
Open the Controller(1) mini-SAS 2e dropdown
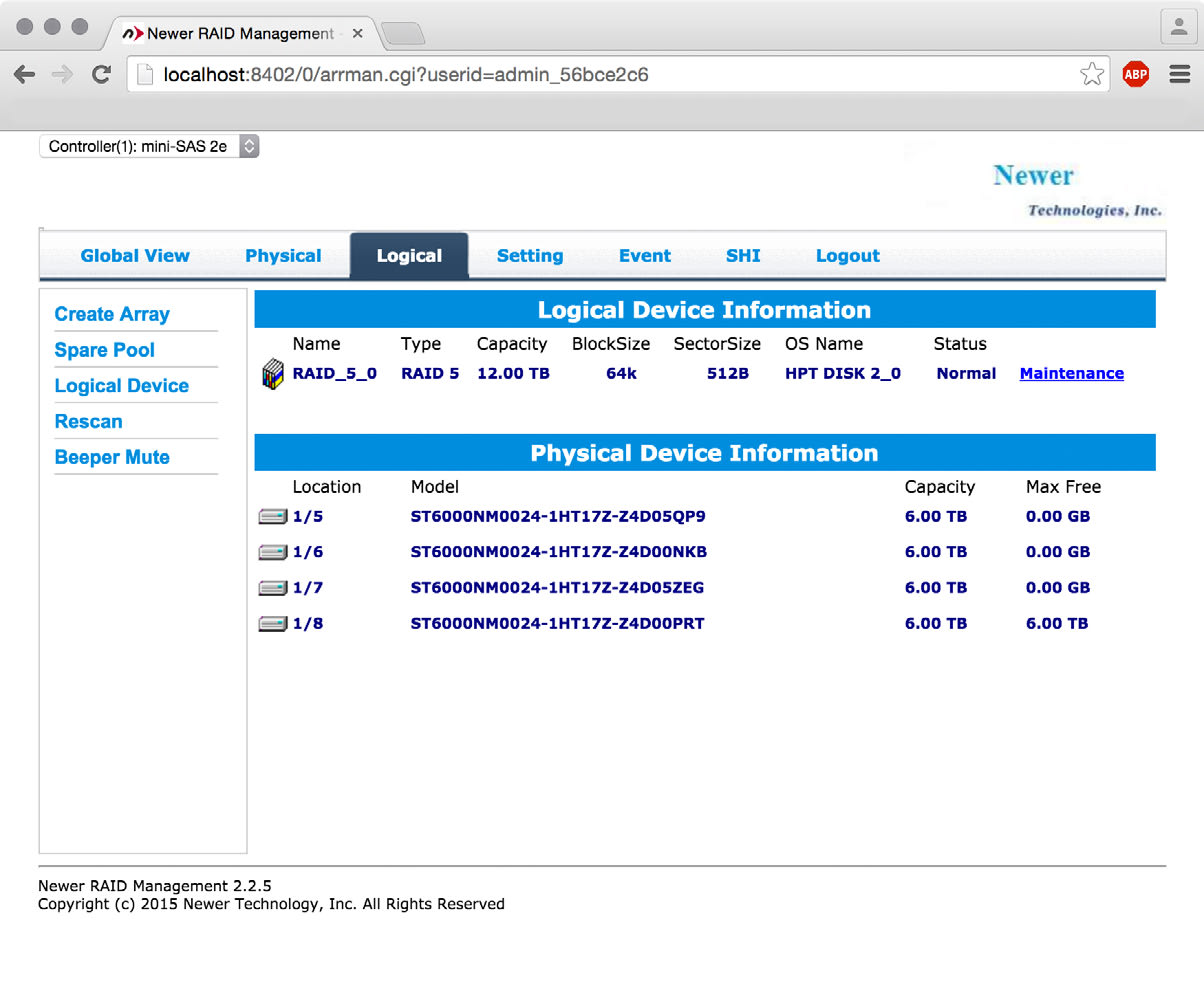click(148, 146)
